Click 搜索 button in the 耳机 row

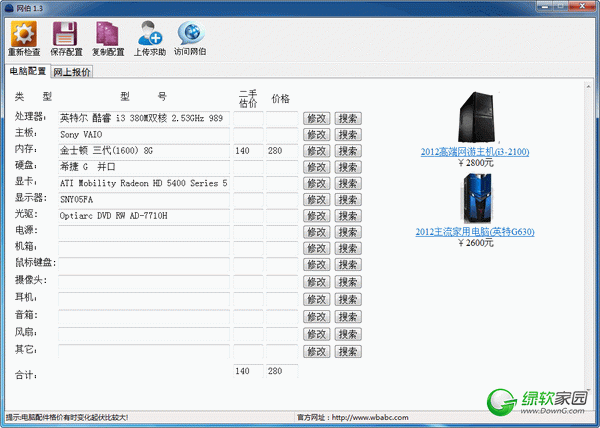[348, 299]
